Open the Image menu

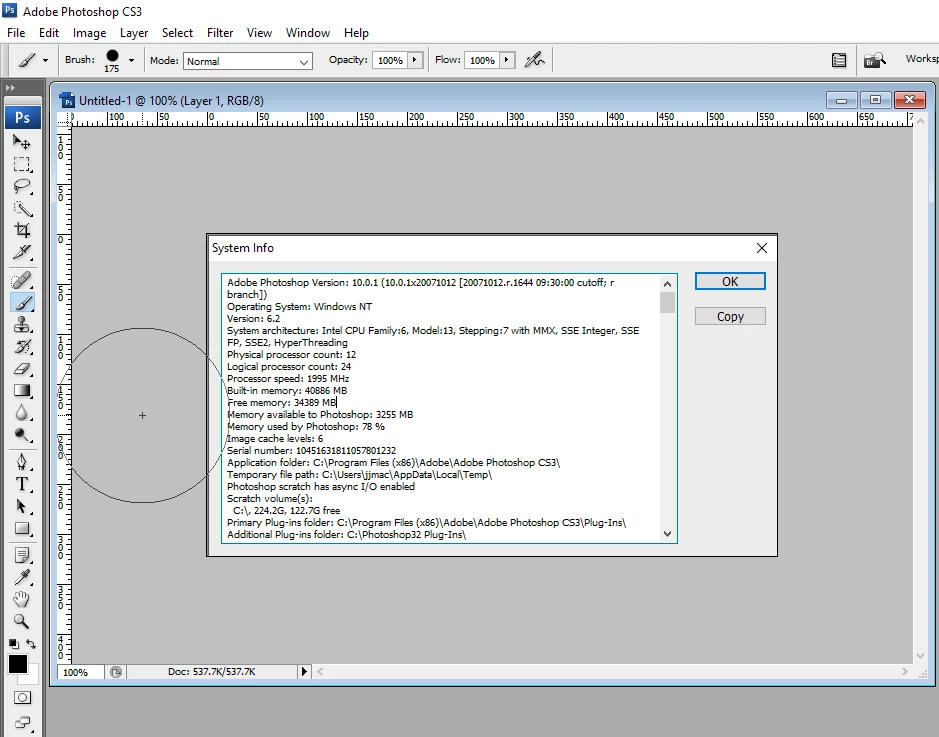pos(89,33)
